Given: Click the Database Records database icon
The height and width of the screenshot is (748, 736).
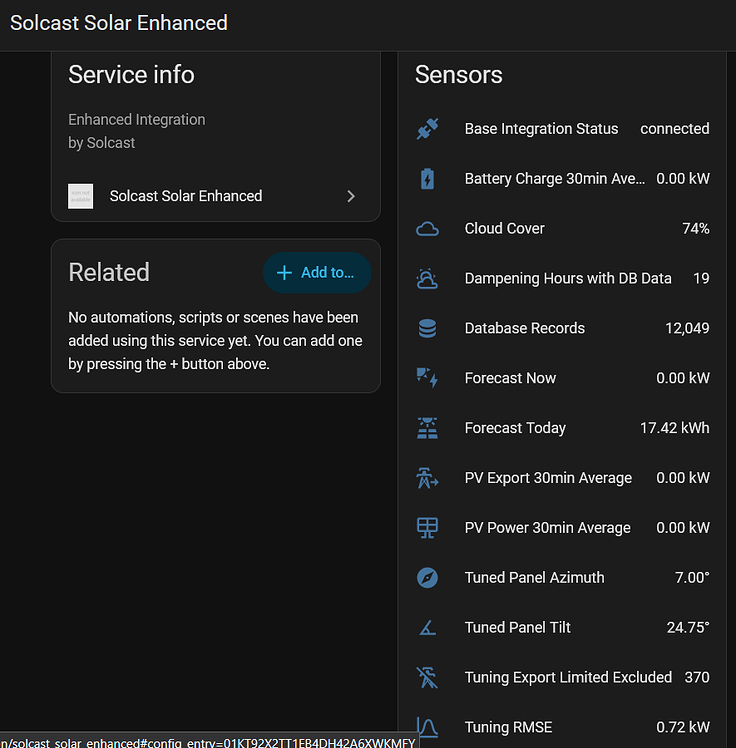Looking at the screenshot, I should (427, 329).
